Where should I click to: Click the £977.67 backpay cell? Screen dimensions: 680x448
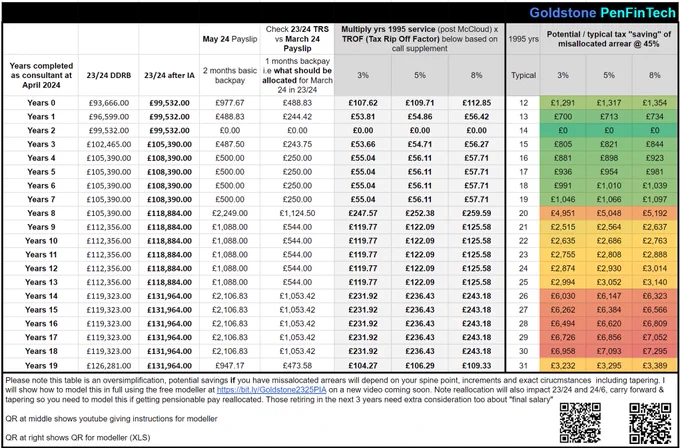(x=230, y=103)
